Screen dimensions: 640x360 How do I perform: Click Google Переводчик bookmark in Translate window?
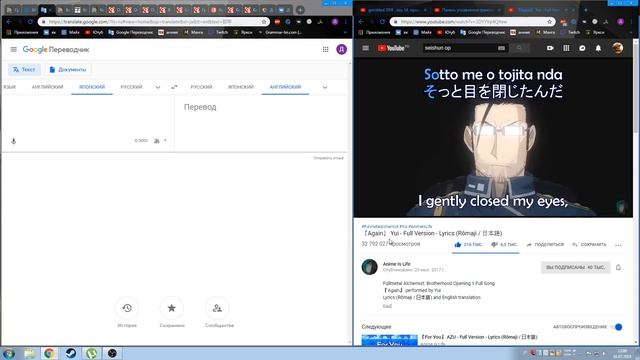[131, 32]
